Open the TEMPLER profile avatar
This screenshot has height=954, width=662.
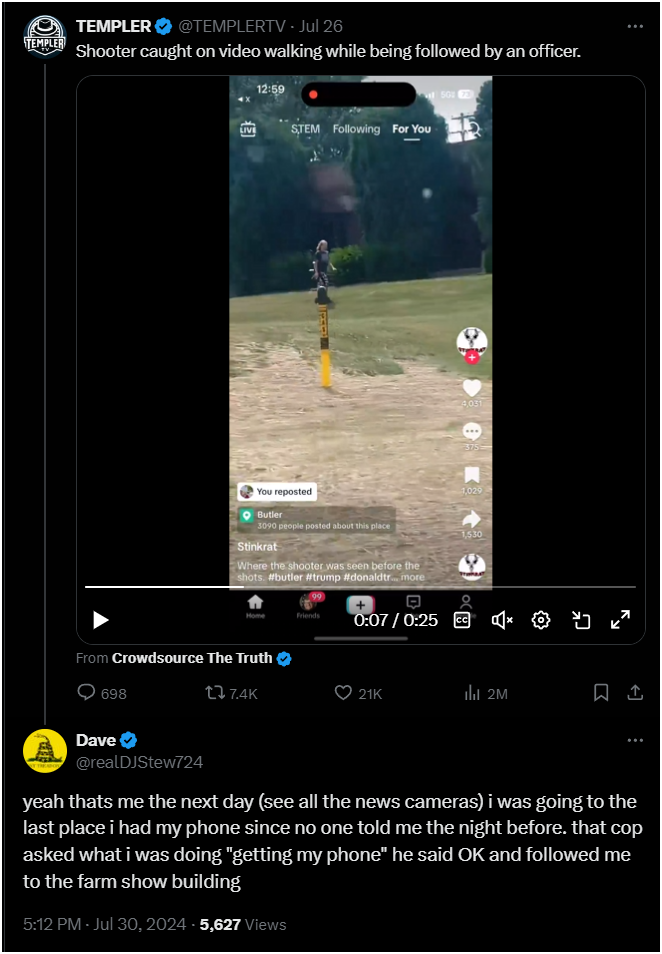click(44, 37)
